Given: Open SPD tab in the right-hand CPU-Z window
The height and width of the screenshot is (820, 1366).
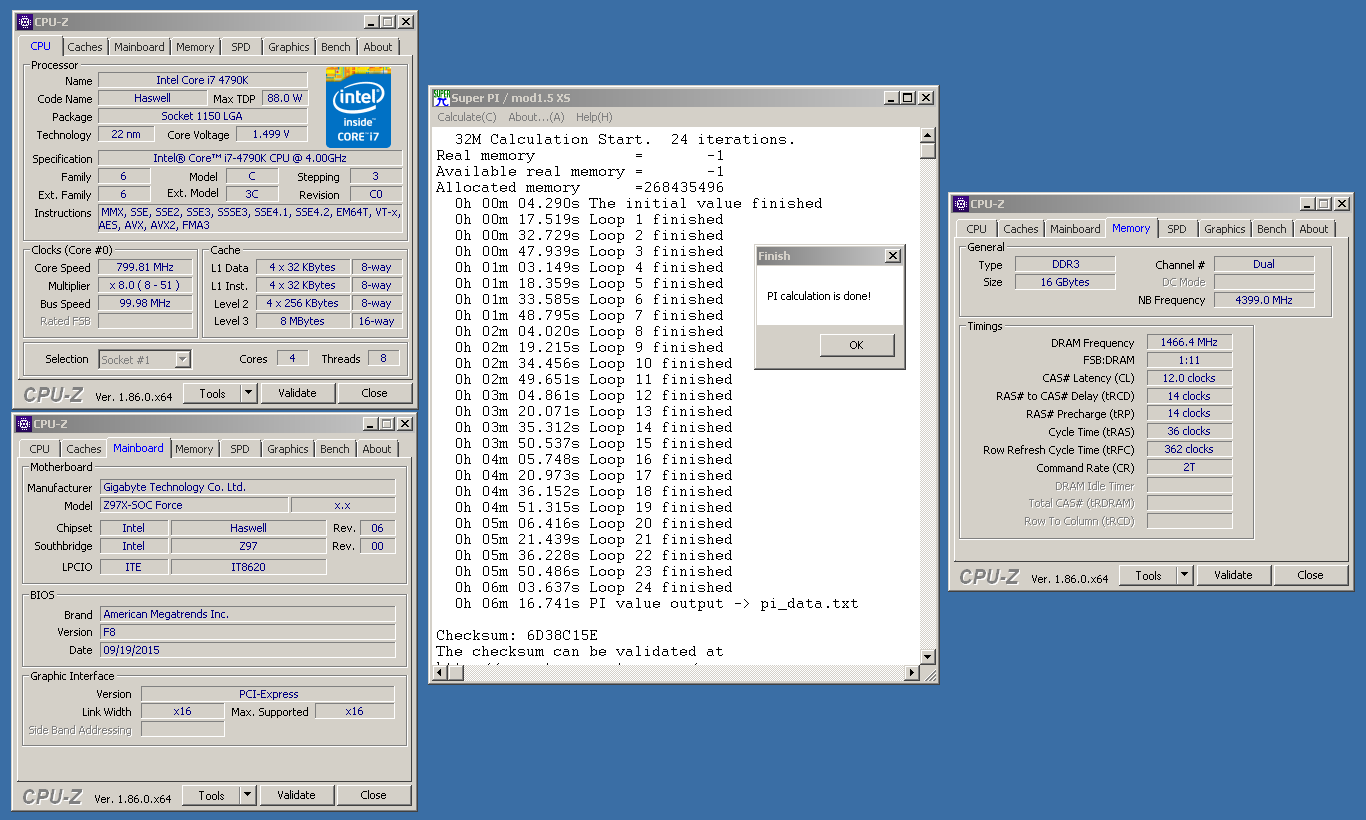Looking at the screenshot, I should click(1177, 229).
